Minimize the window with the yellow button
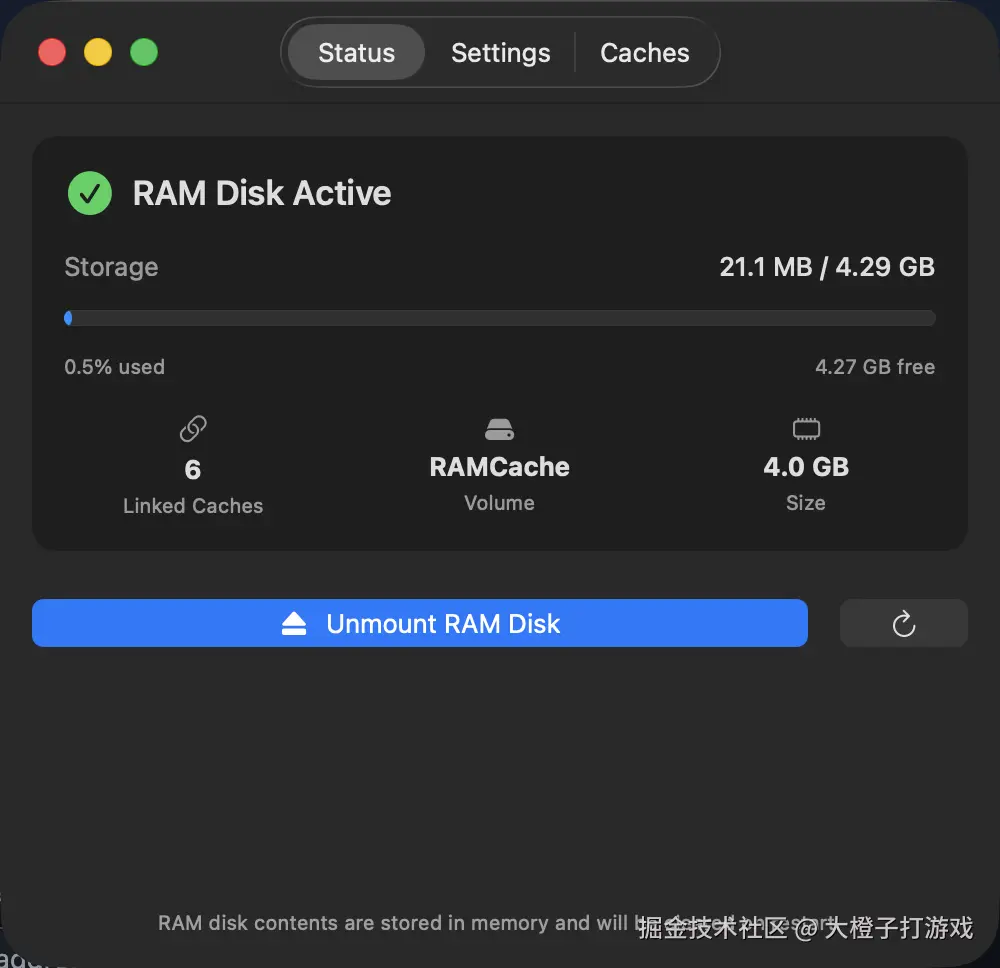The height and width of the screenshot is (968, 1000). (98, 52)
